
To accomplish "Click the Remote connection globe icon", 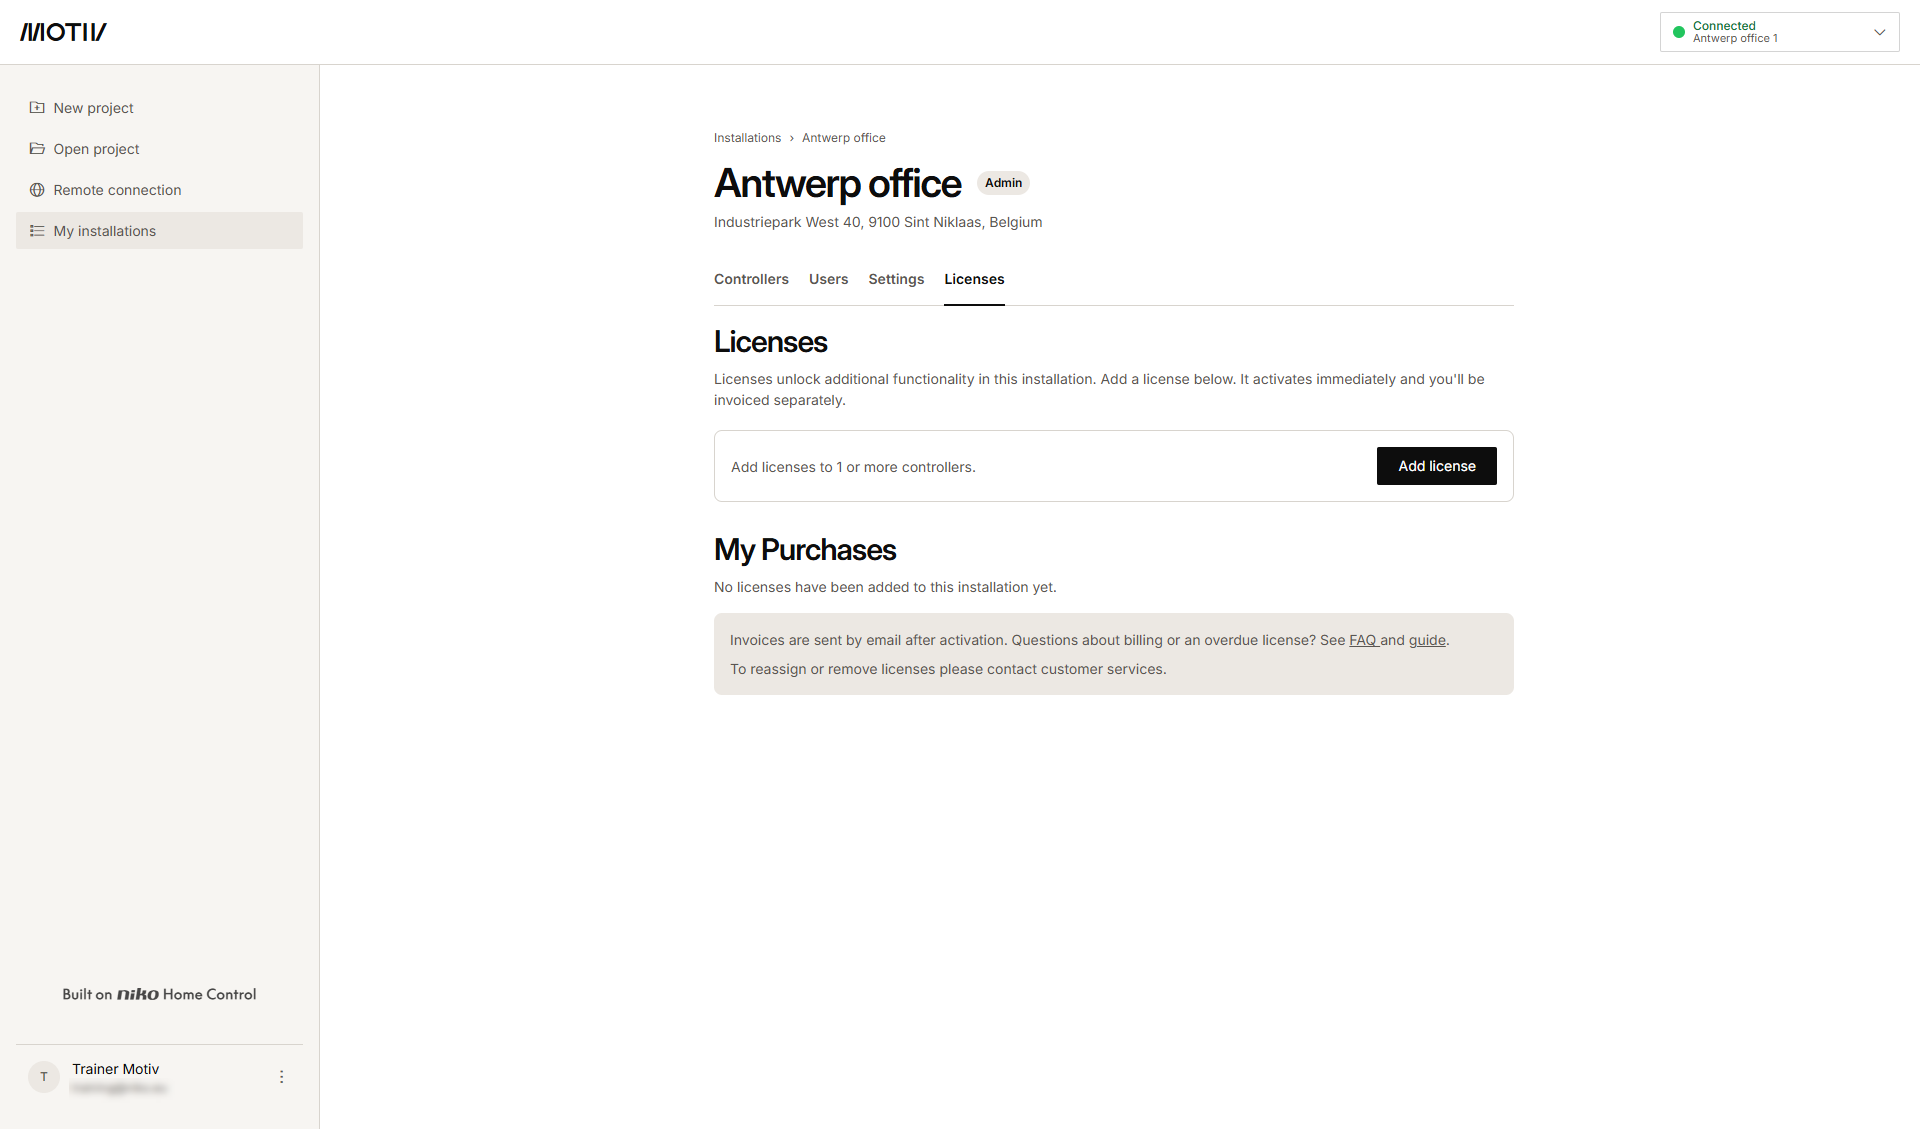I will pyautogui.click(x=37, y=189).
